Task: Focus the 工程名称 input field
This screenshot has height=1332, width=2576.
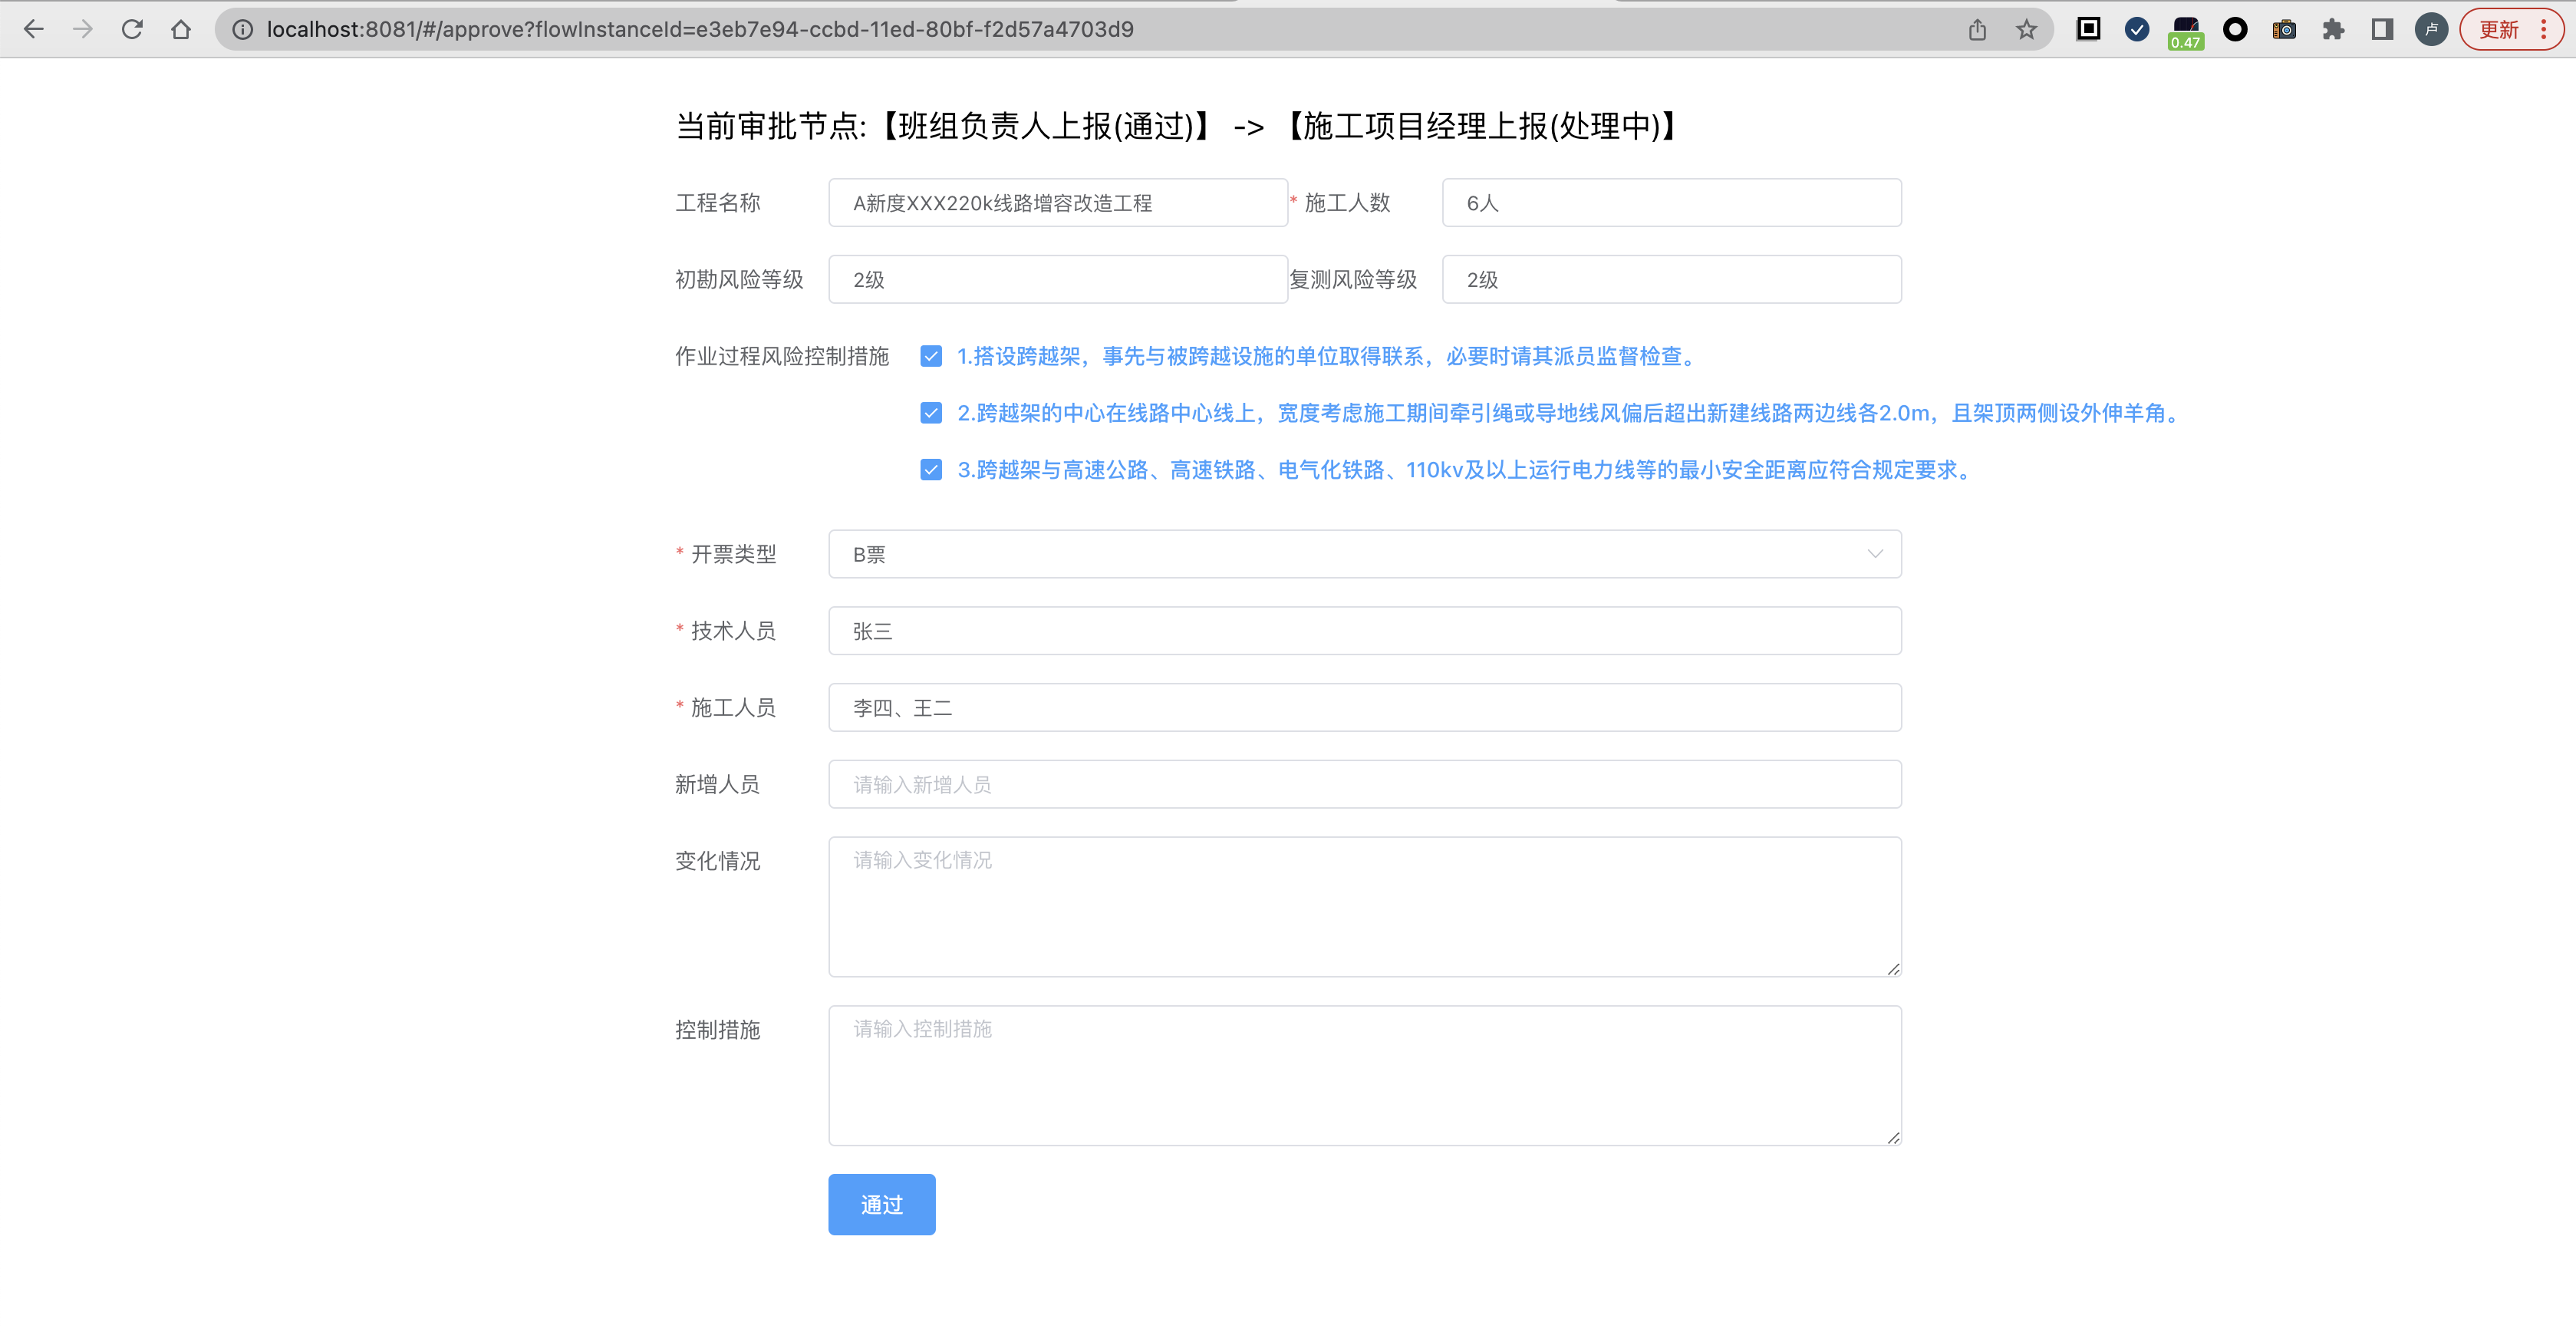Action: (x=1058, y=203)
